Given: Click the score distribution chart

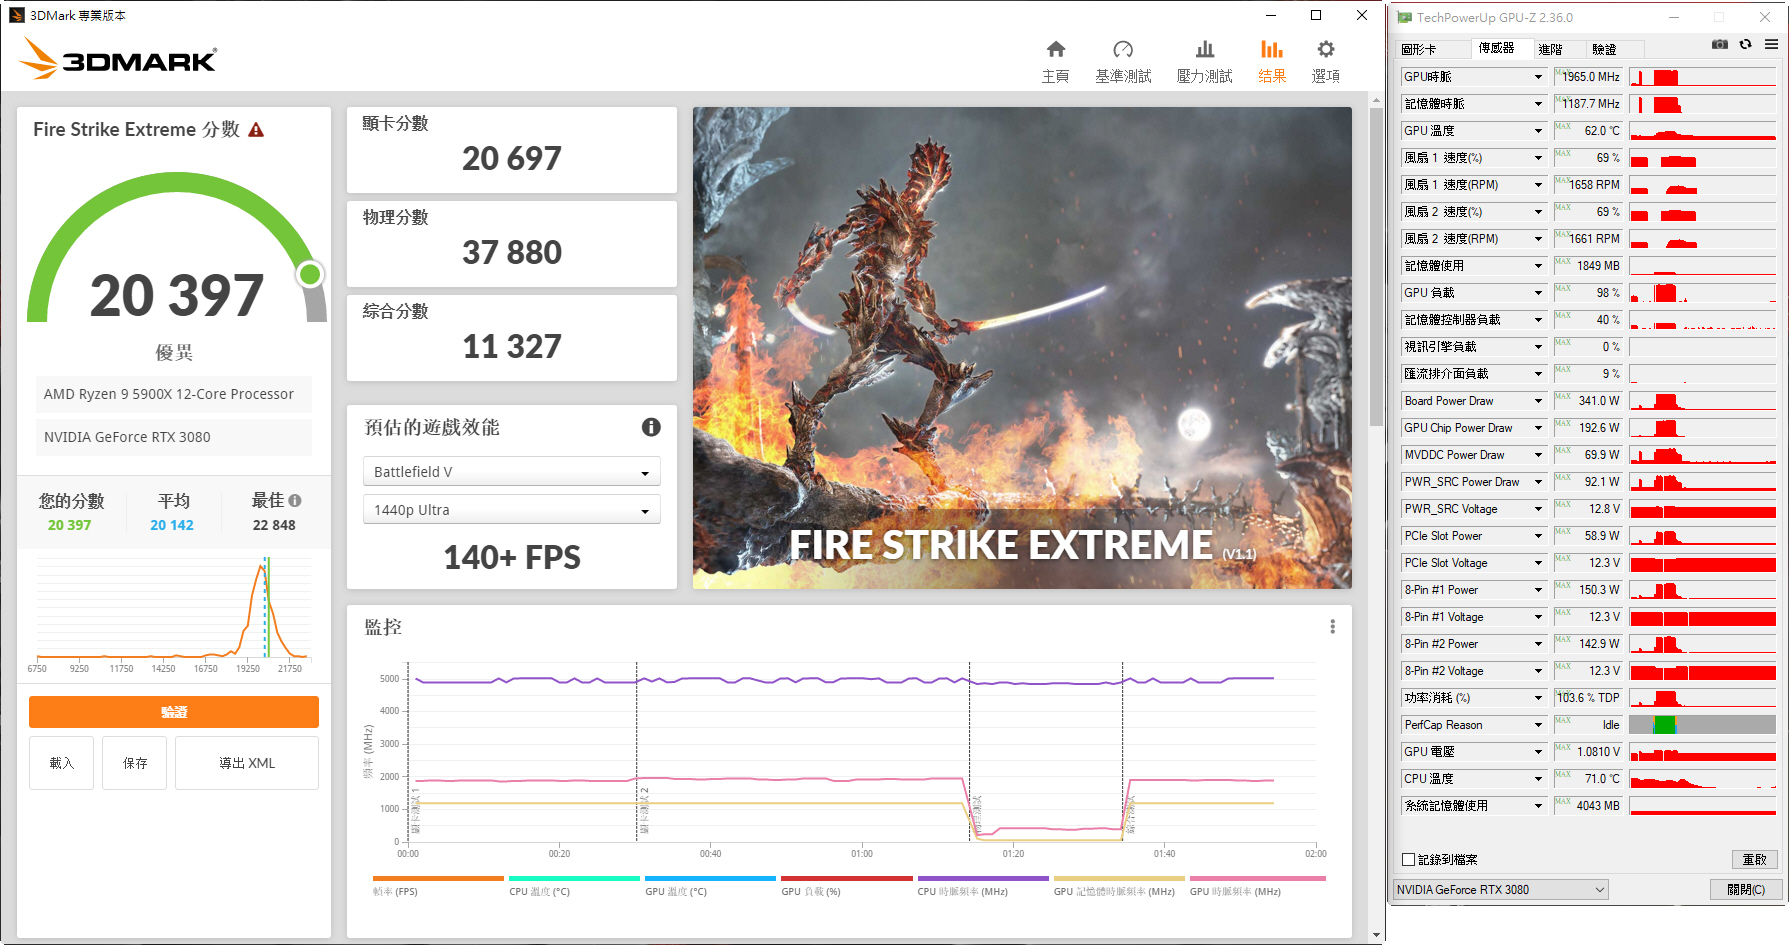Looking at the screenshot, I should [x=173, y=612].
